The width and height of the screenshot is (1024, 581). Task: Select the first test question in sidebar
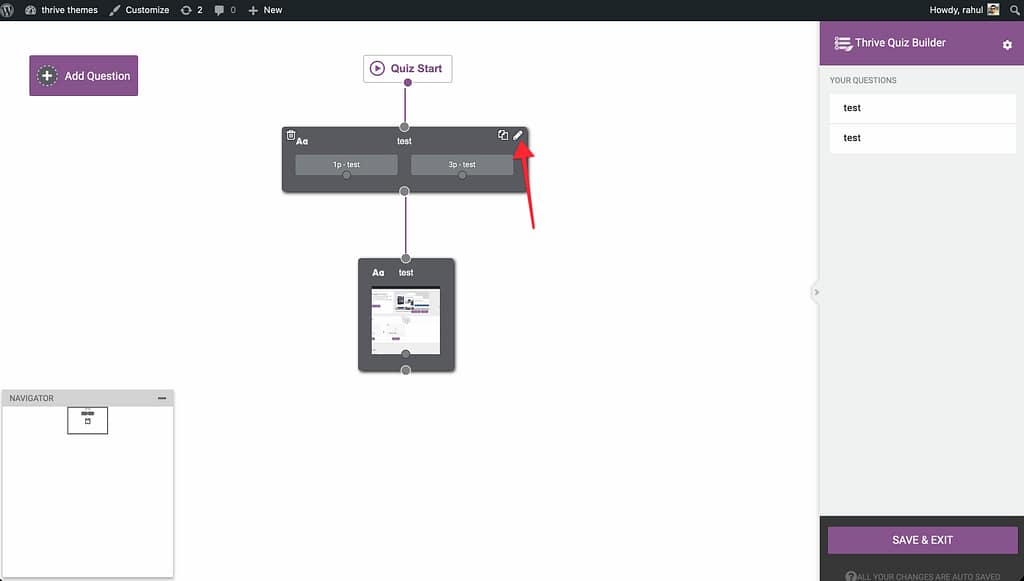click(x=922, y=108)
